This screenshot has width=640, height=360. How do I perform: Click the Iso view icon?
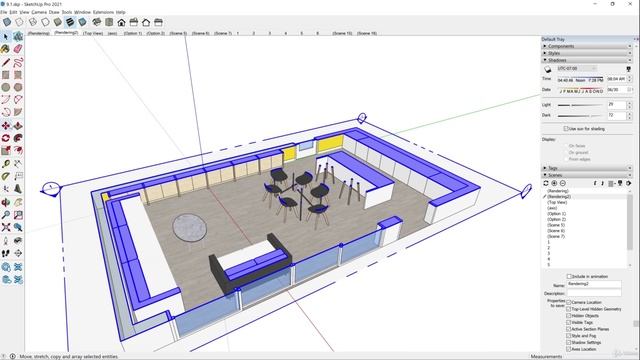pyautogui.click(x=97, y=22)
